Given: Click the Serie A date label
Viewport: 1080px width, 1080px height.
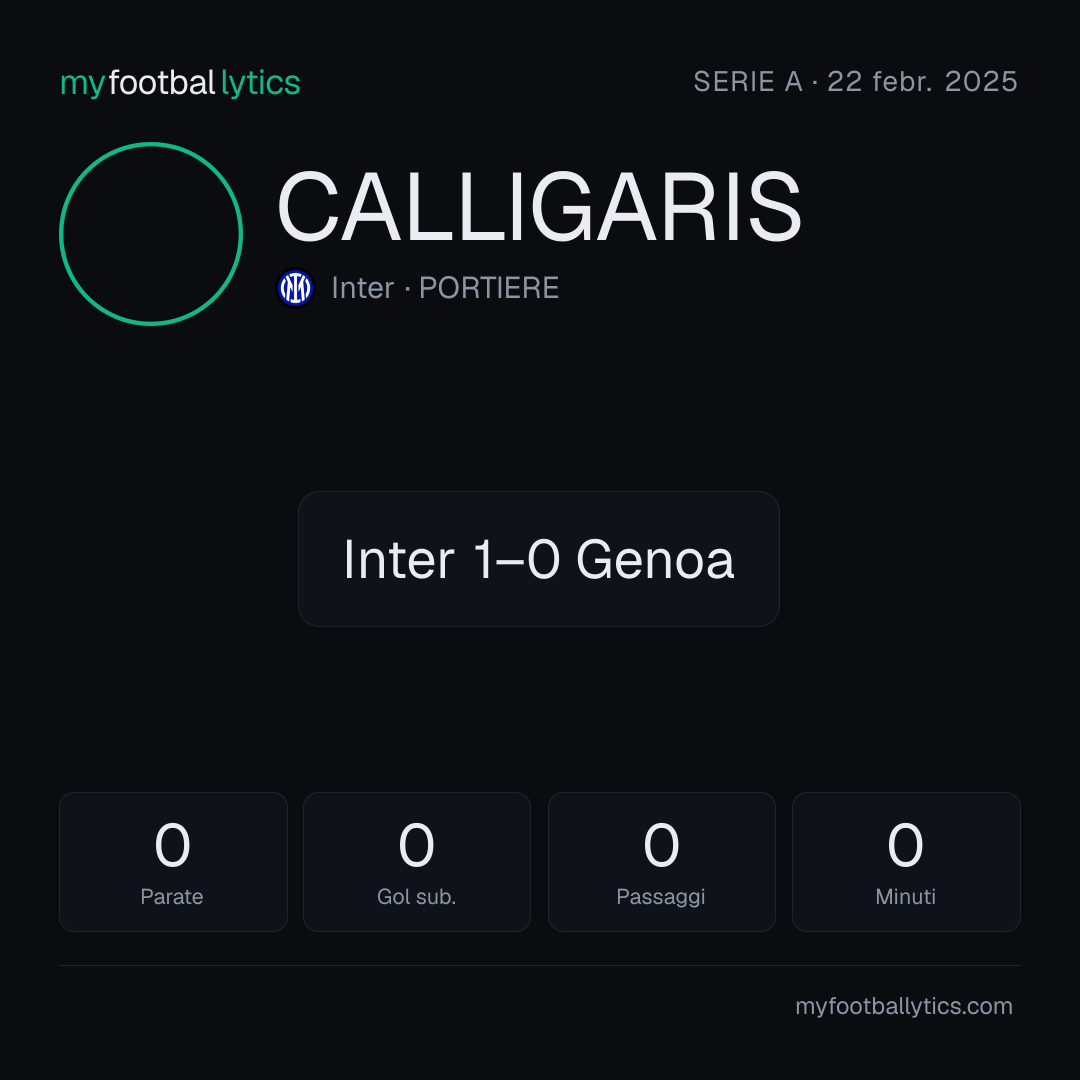Looking at the screenshot, I should [855, 82].
